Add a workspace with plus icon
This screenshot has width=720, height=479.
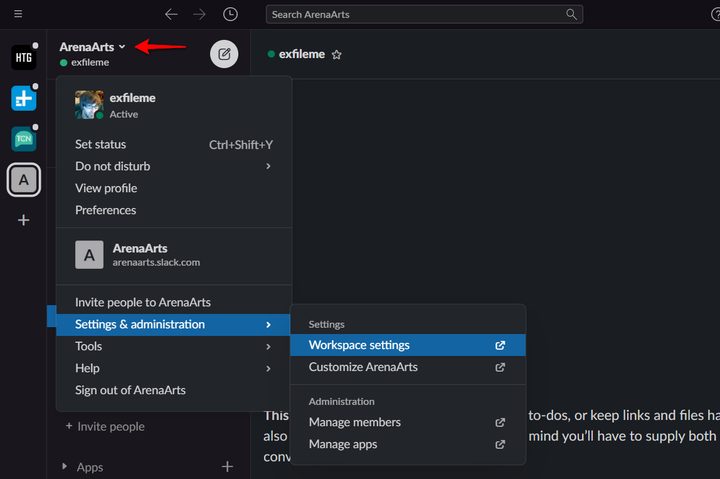(23, 220)
